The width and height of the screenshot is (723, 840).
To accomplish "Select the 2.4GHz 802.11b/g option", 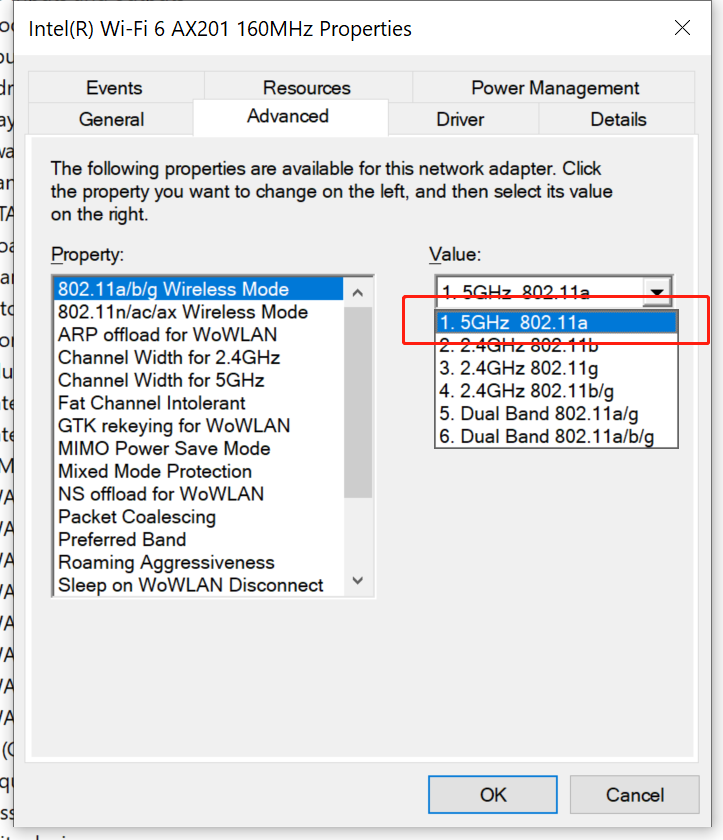I will (556, 391).
